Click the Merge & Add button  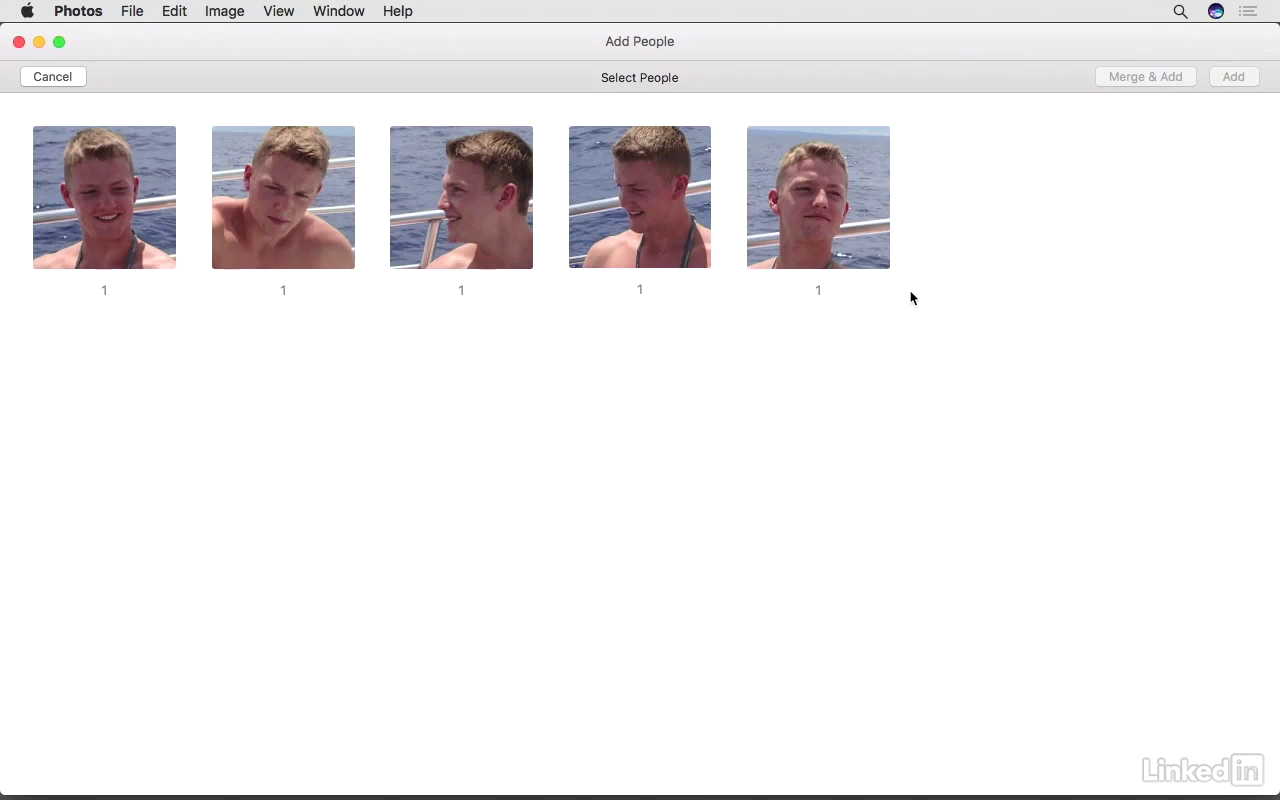(x=1145, y=77)
